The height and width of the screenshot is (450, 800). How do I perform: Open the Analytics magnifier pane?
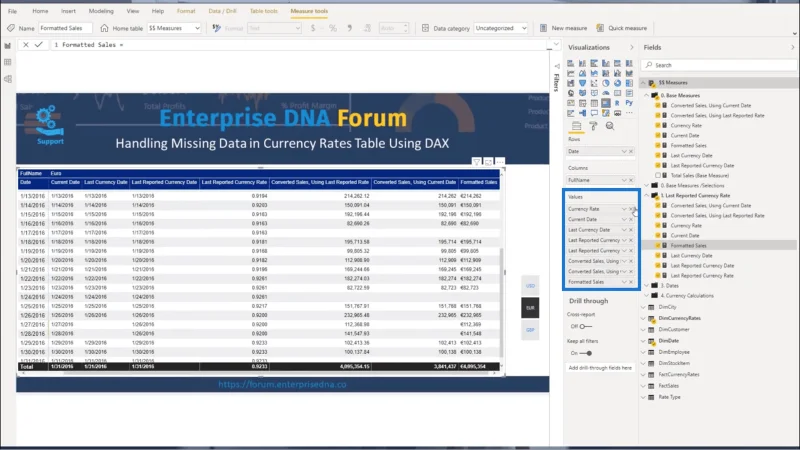coord(610,126)
